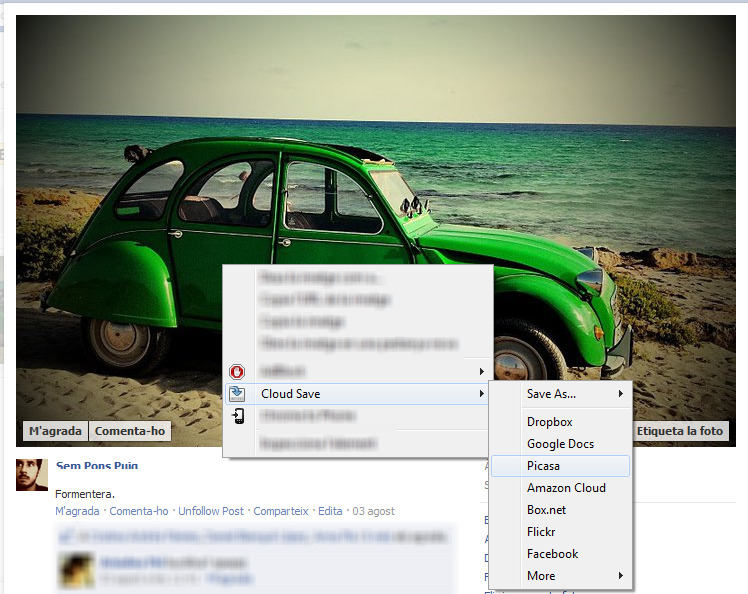This screenshot has width=748, height=594.
Task: Select Dropbox from the Cloud Save submenu
Action: tap(549, 422)
